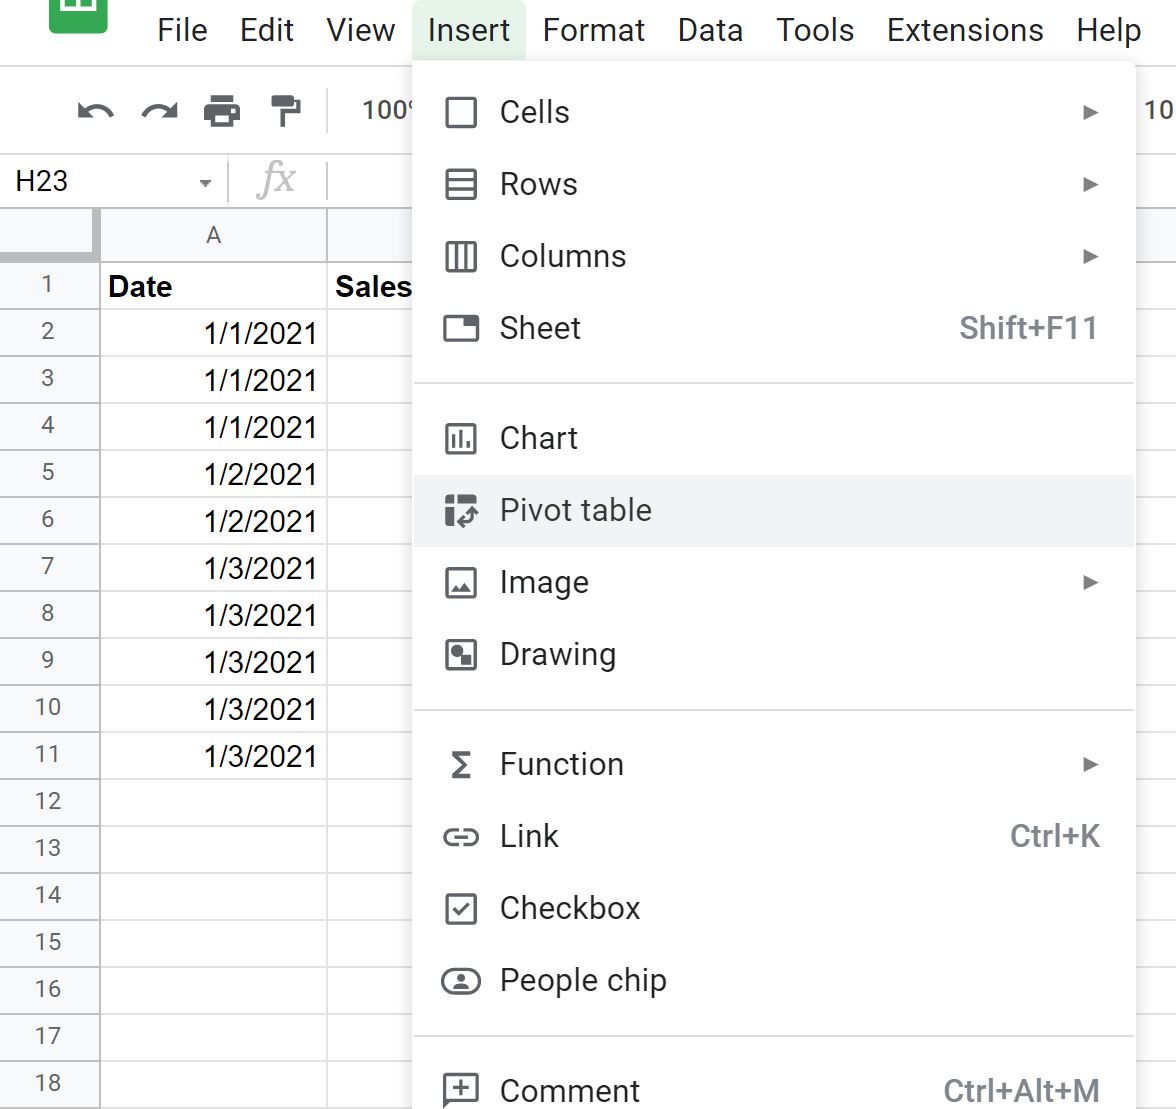1176x1109 pixels.
Task: Choose Drawing from Insert menu
Action: pos(773,655)
